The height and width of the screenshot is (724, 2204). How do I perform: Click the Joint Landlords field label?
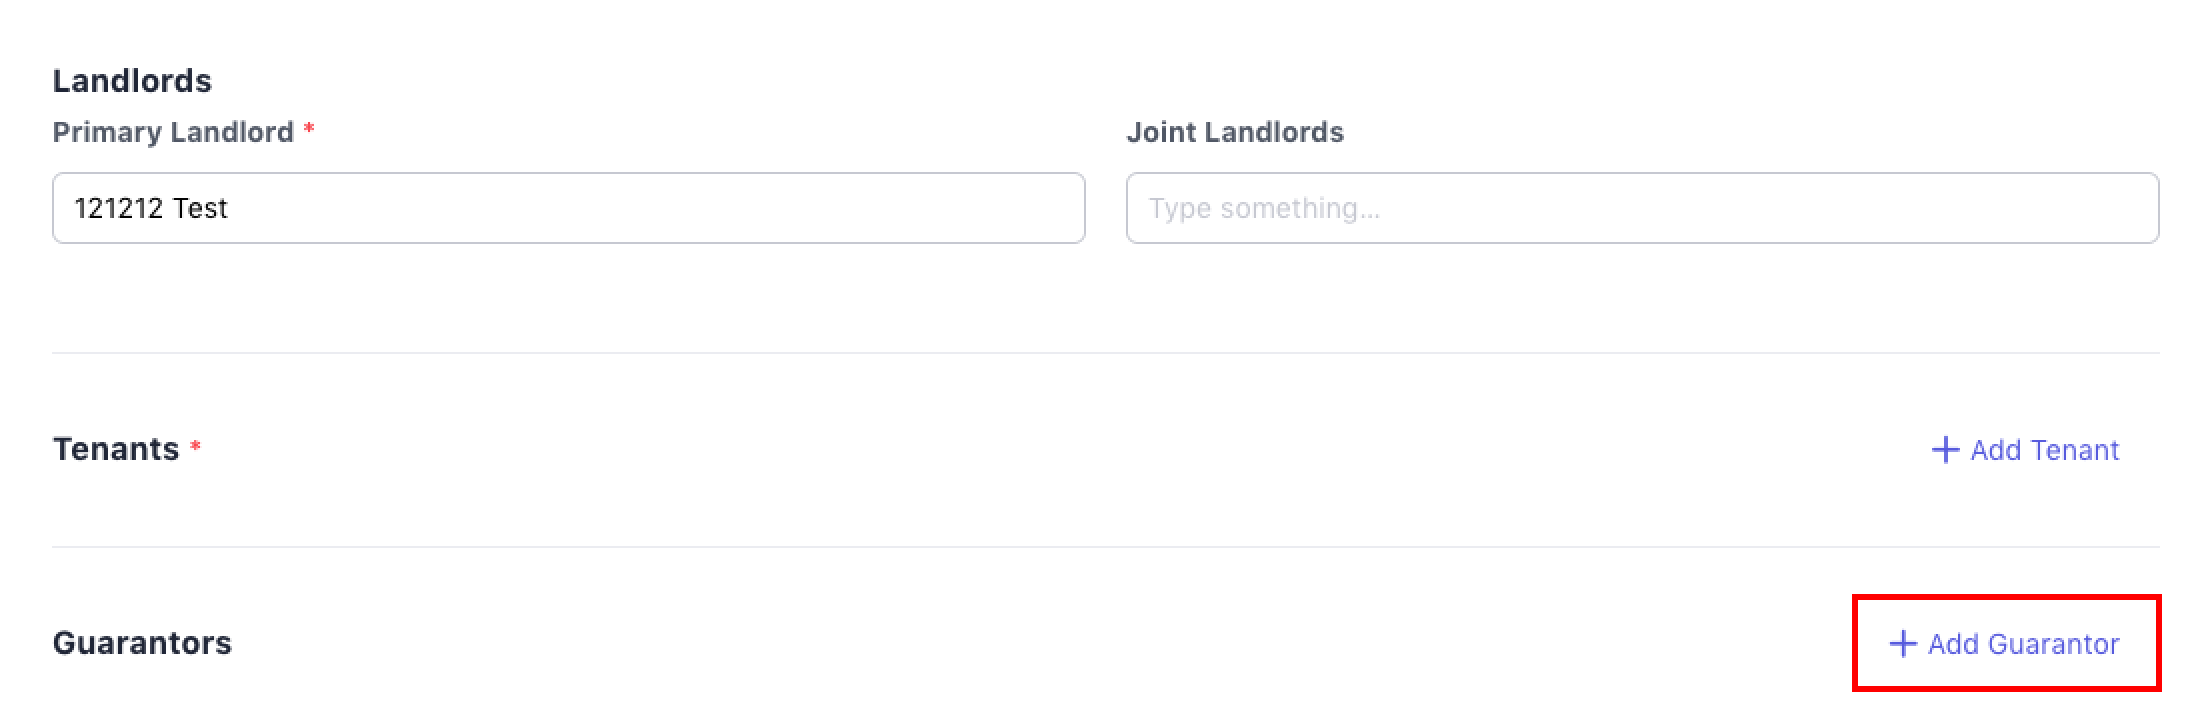1235,132
